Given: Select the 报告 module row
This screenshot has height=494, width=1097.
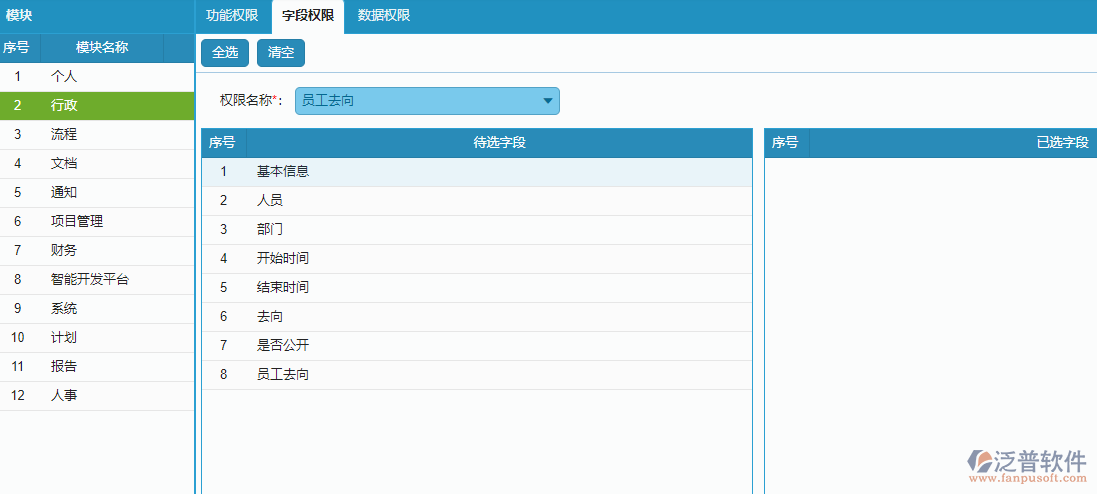Looking at the screenshot, I should (x=97, y=367).
